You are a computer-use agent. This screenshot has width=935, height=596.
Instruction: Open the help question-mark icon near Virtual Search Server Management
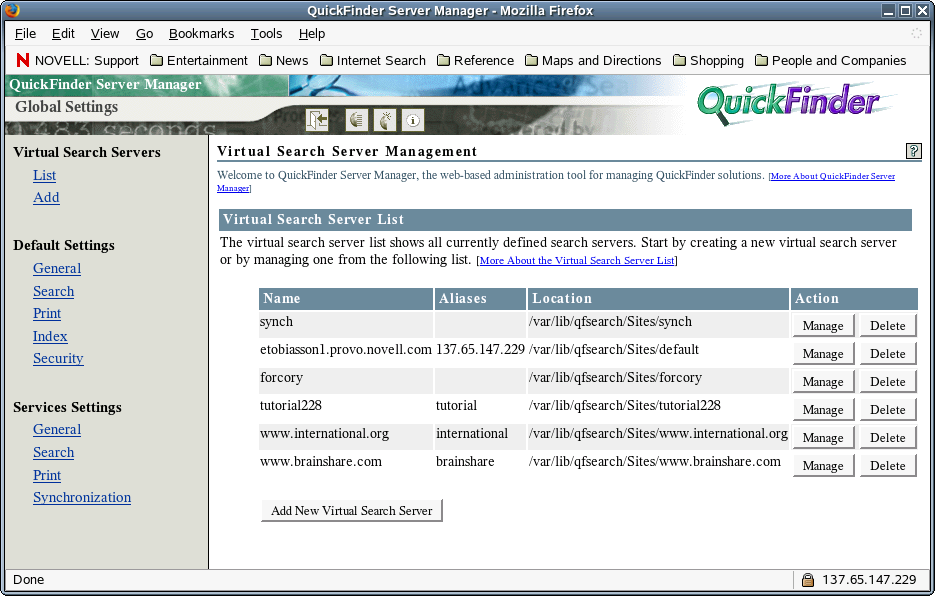[x=913, y=151]
